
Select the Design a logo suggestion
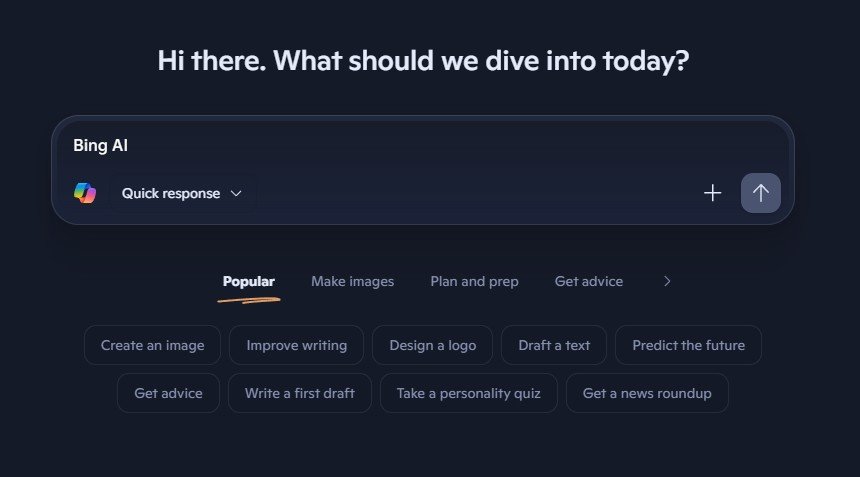click(432, 345)
